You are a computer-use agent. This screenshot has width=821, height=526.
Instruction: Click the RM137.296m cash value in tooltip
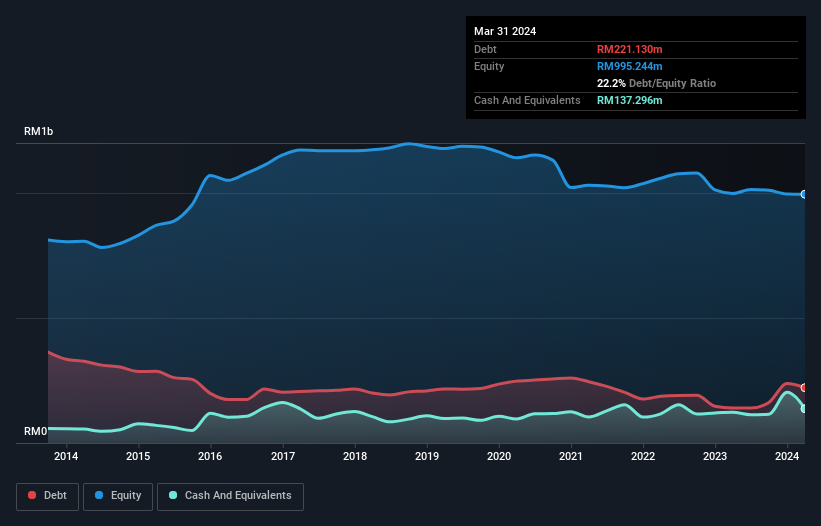point(630,100)
